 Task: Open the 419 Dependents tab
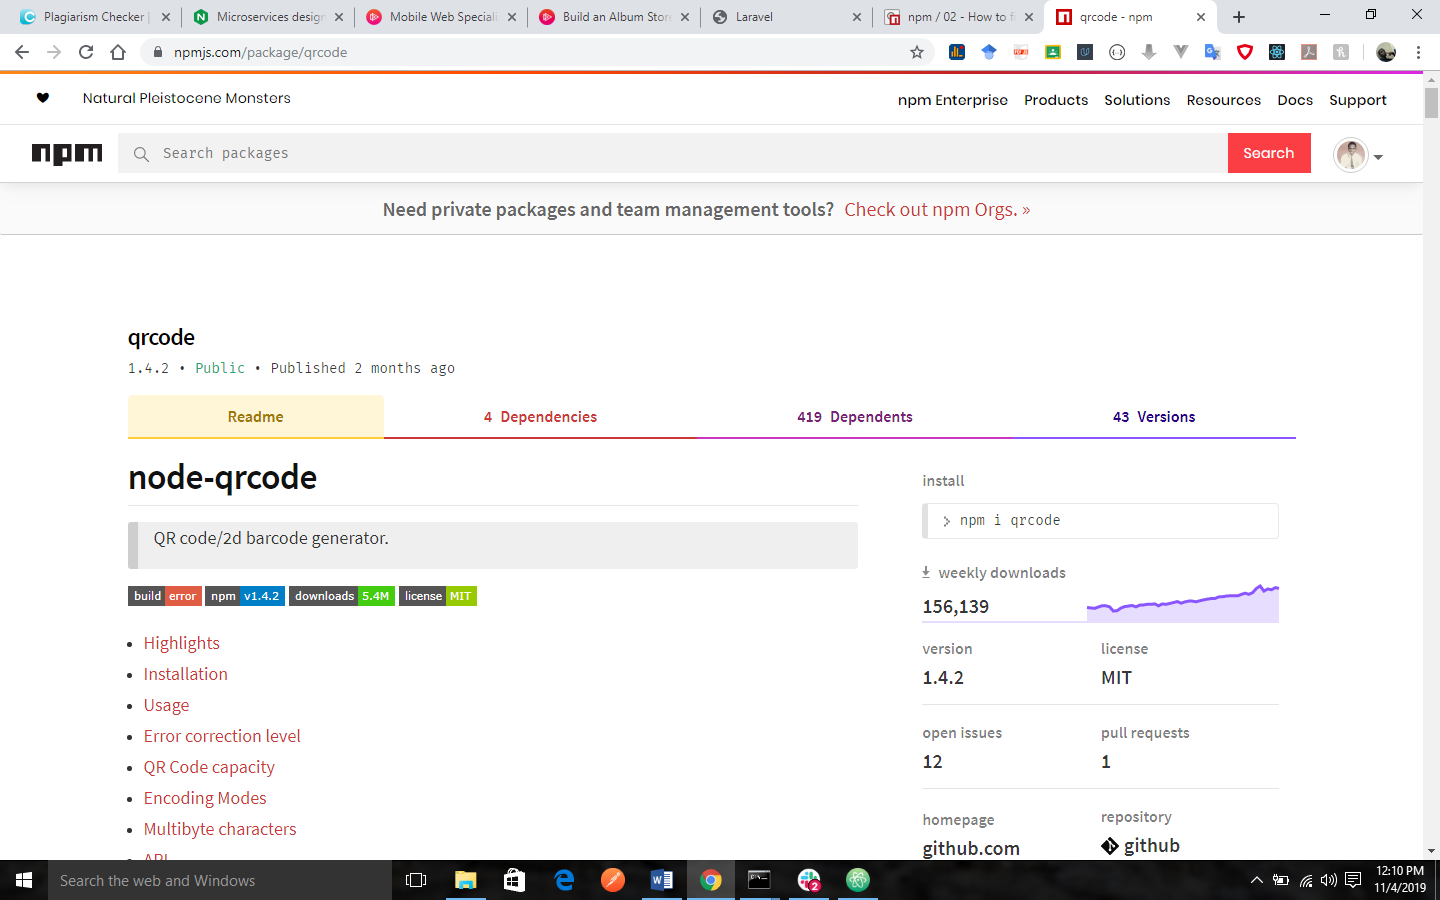tap(855, 417)
